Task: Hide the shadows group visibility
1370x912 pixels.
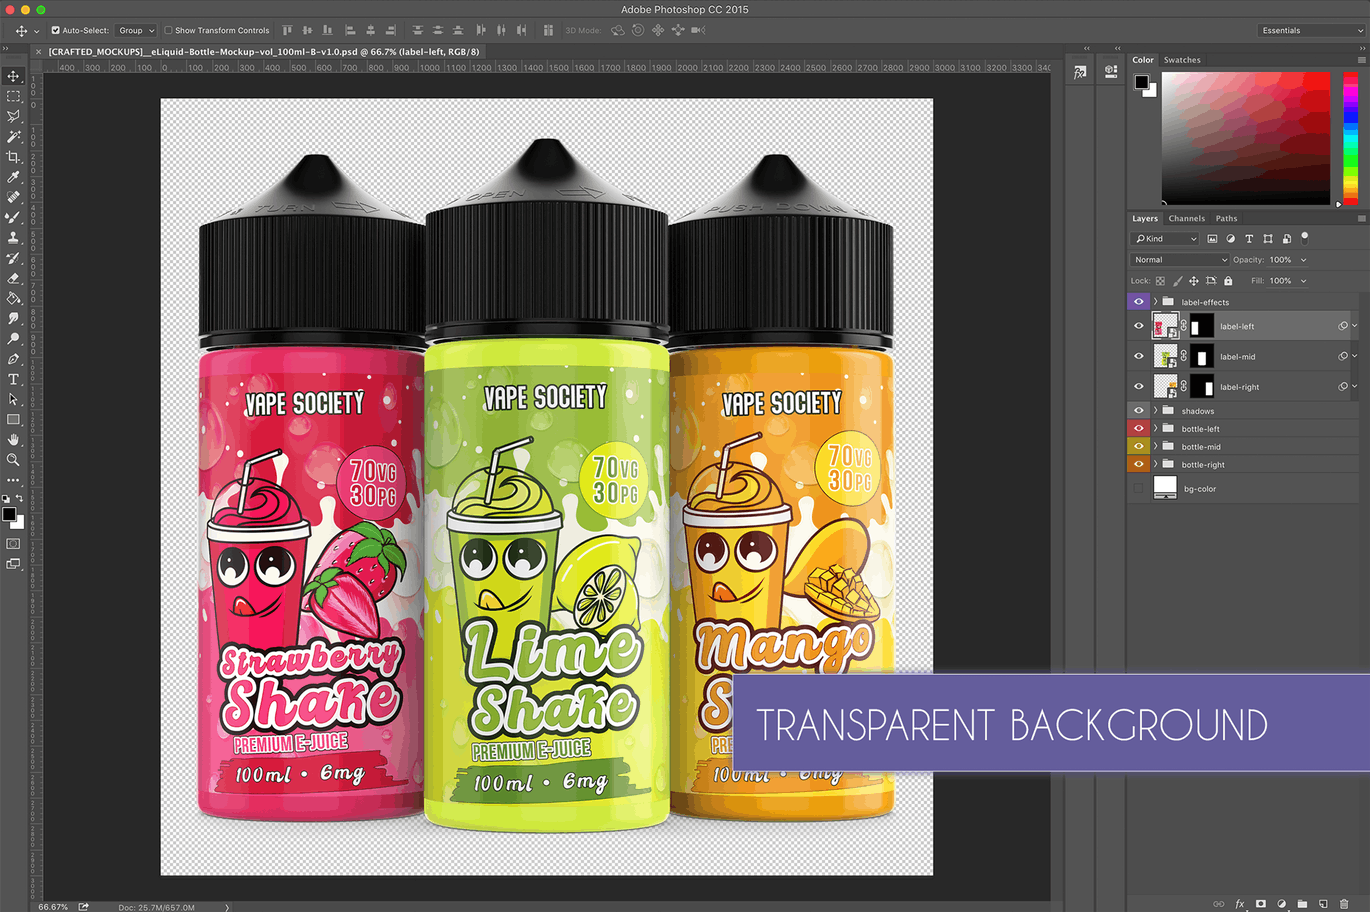Action: click(1138, 410)
